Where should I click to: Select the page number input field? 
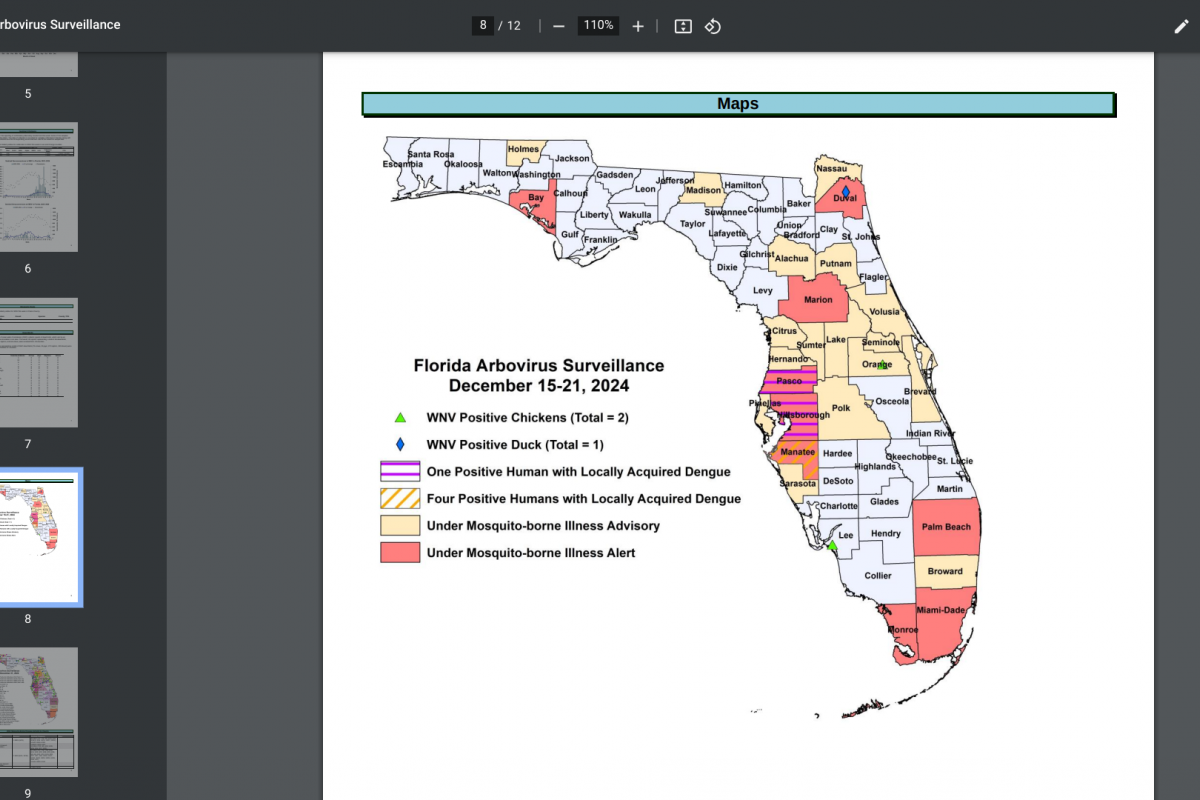pos(483,26)
